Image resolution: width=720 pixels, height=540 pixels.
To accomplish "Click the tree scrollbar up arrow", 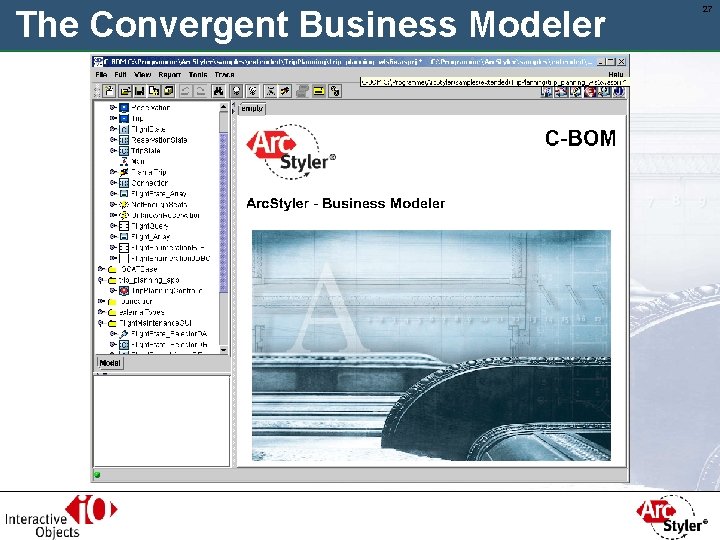I will [x=224, y=107].
